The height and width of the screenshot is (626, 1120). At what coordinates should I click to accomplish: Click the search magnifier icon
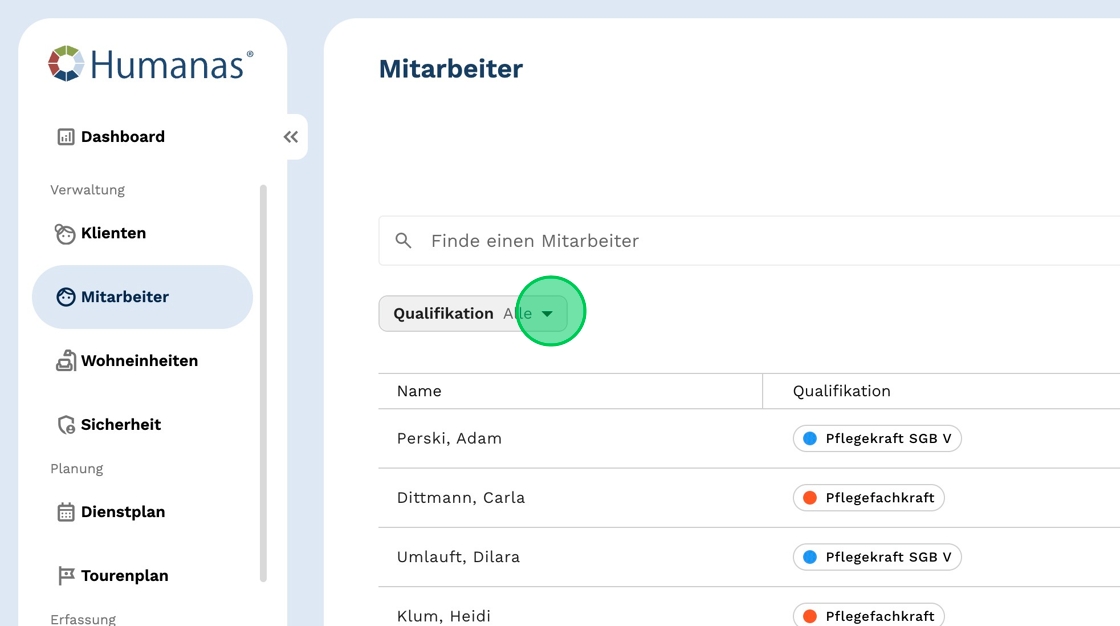coord(404,241)
